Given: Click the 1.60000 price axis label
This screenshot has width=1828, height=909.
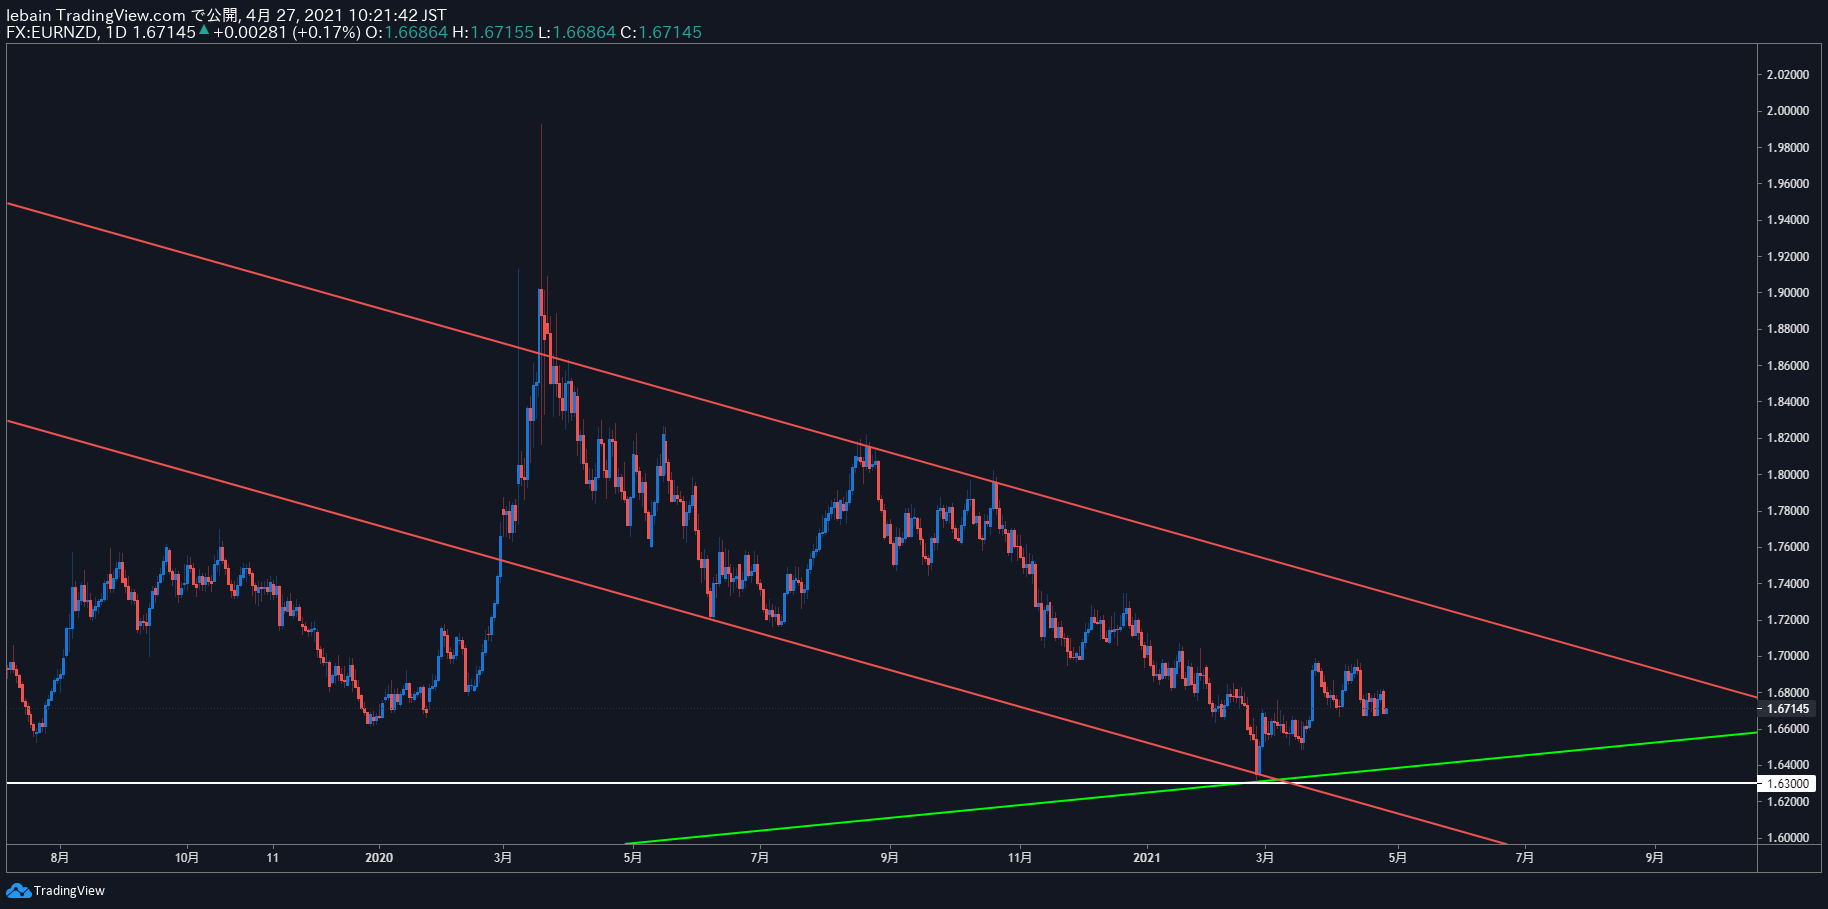Looking at the screenshot, I should coord(1787,838).
